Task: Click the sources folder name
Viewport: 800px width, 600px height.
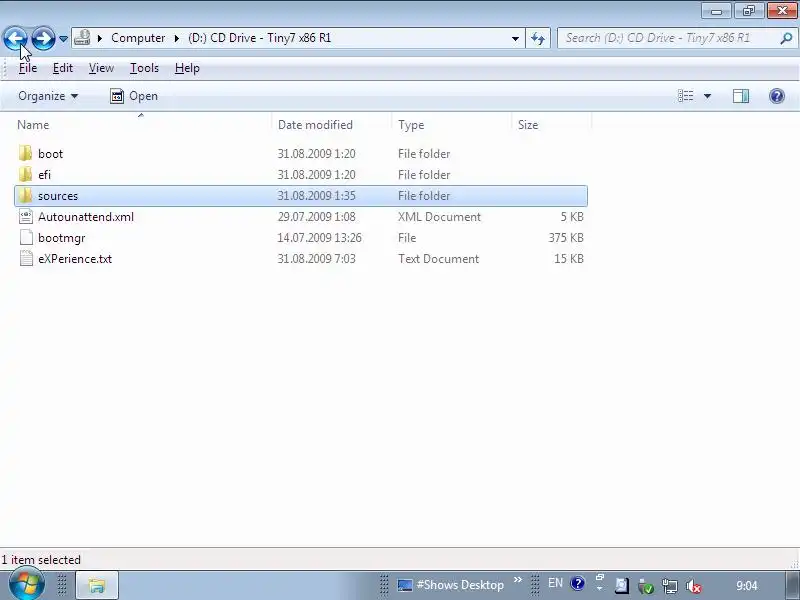Action: (x=58, y=196)
